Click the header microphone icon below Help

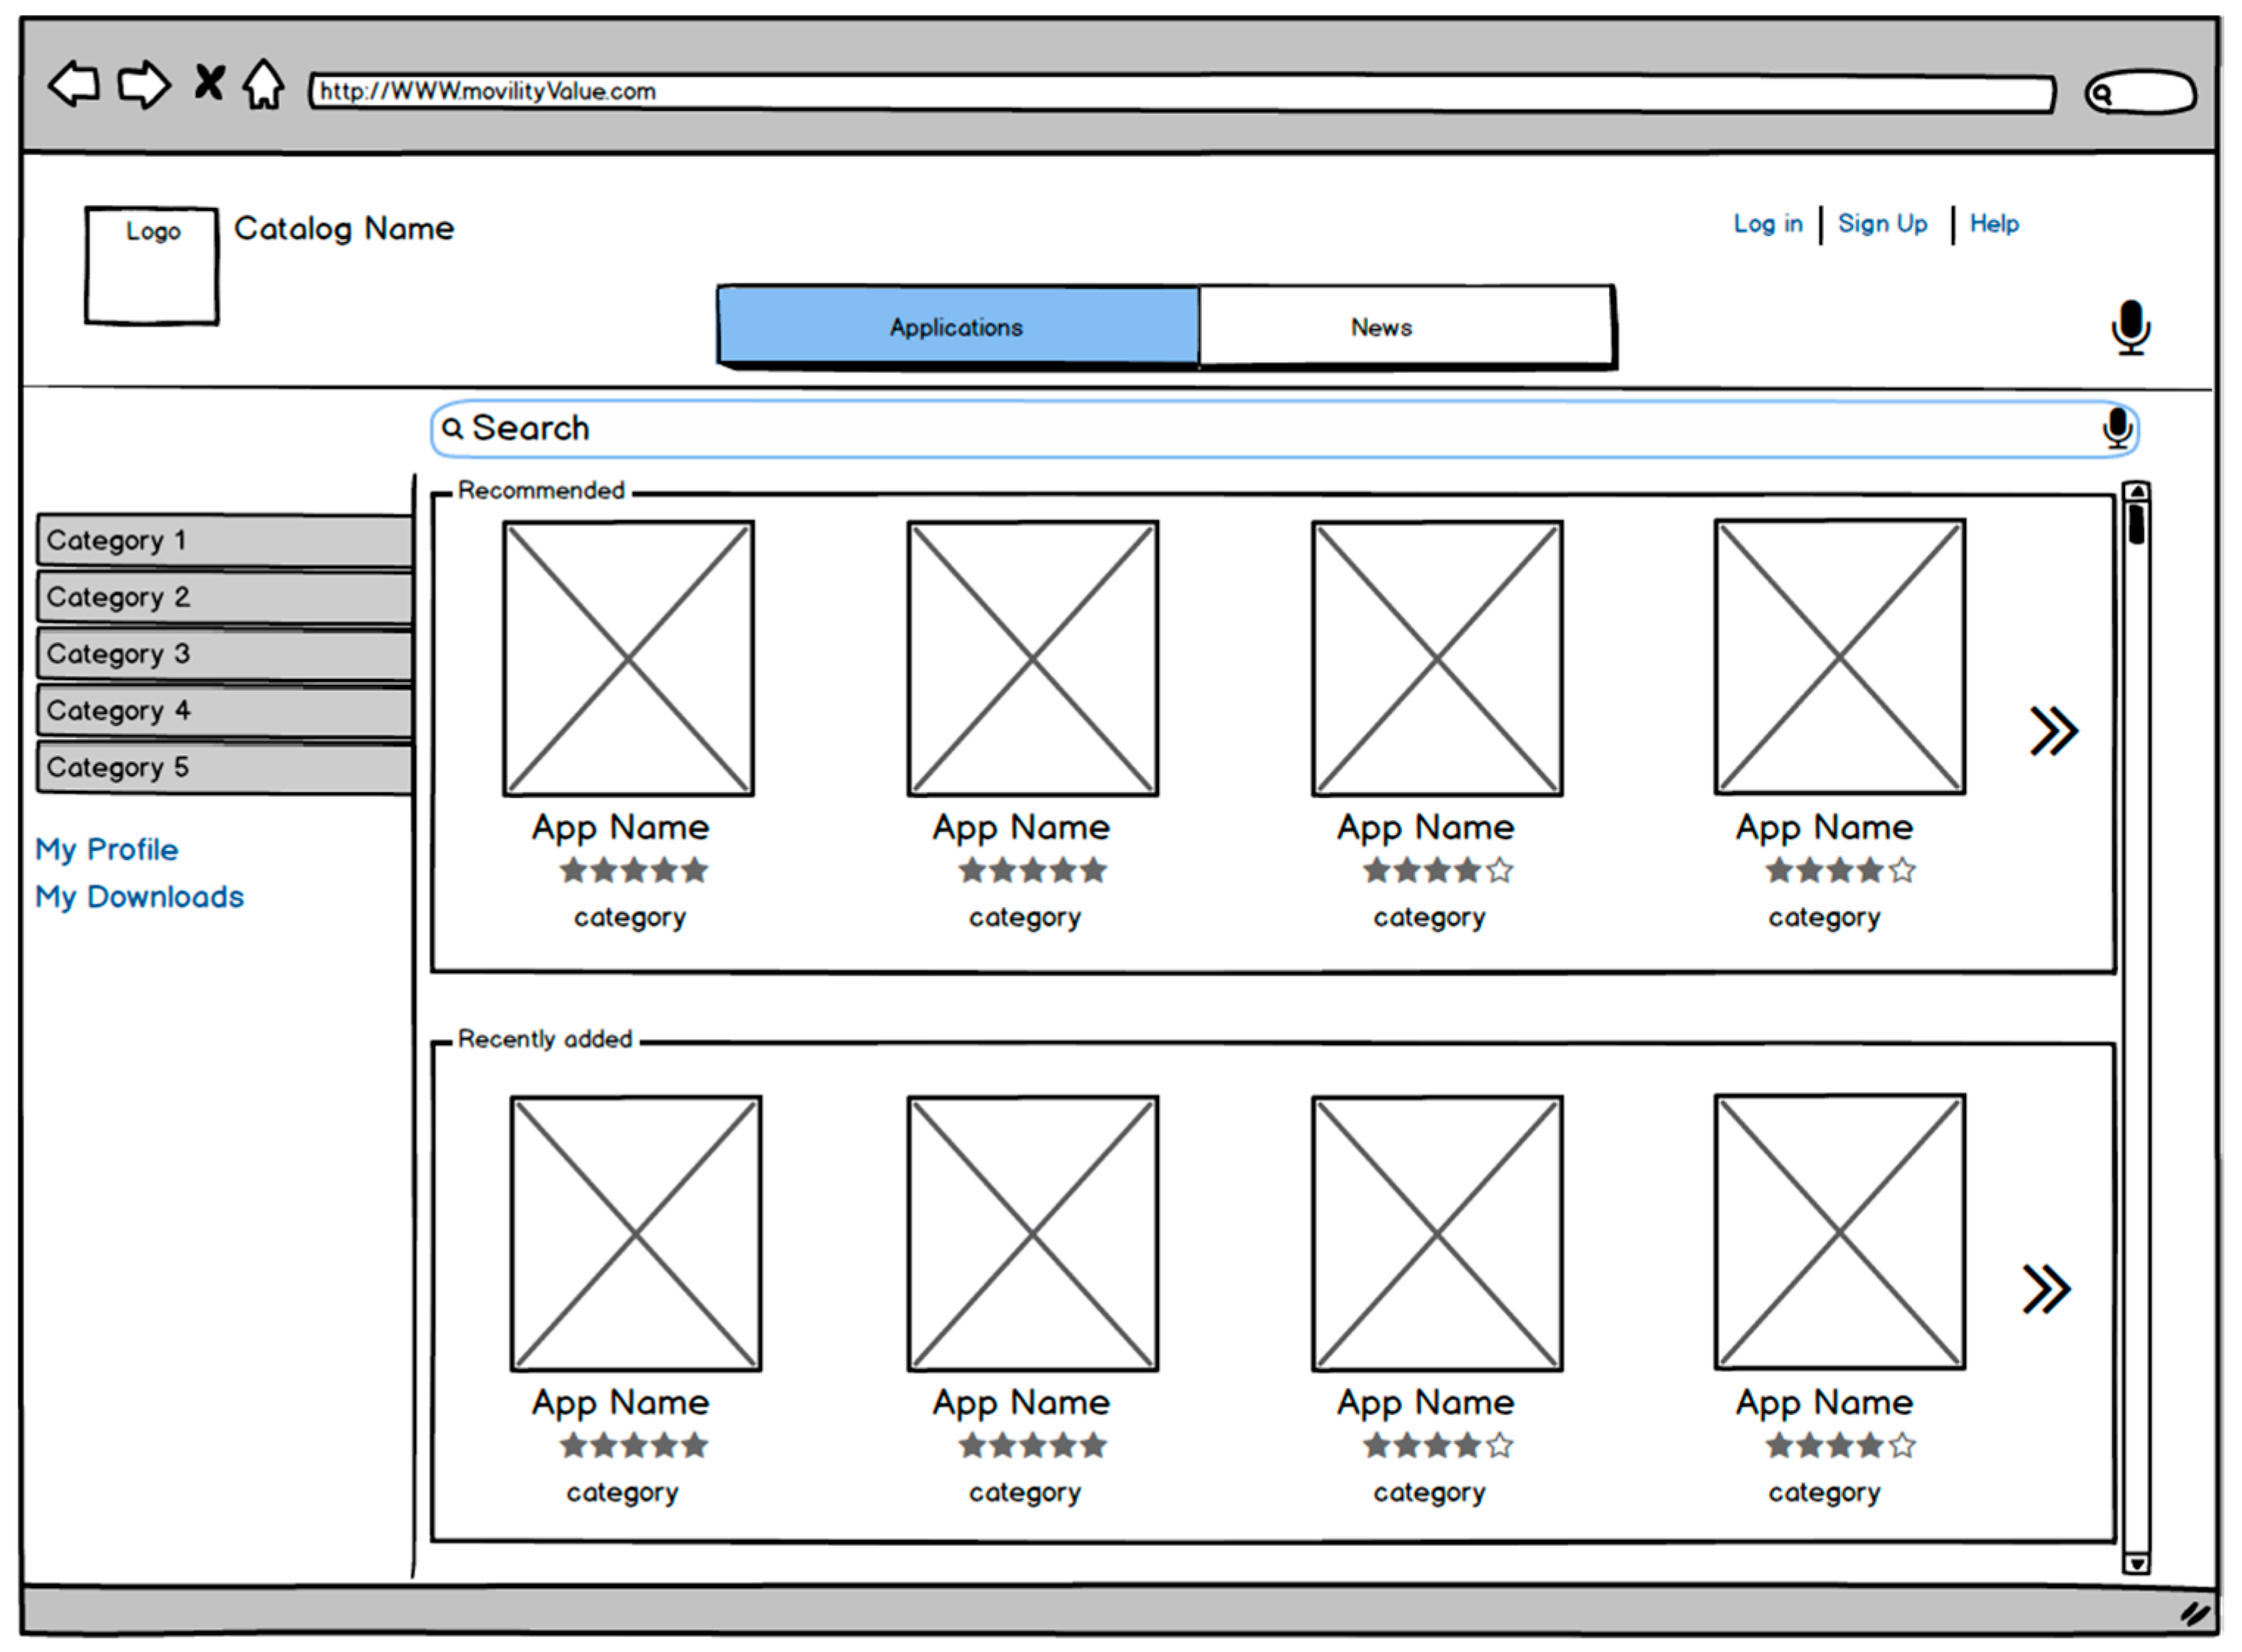tap(2130, 327)
